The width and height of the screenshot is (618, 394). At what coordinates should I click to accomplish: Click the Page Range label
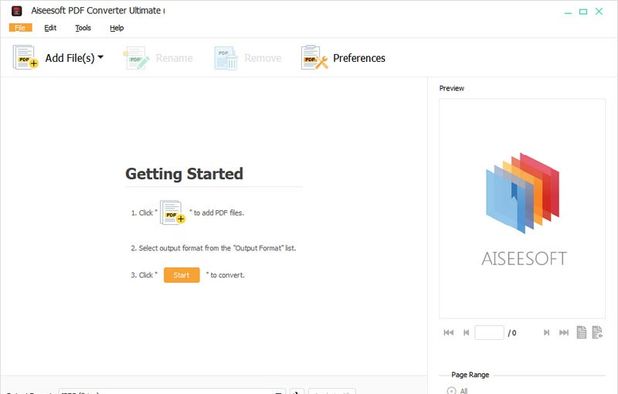coord(470,375)
